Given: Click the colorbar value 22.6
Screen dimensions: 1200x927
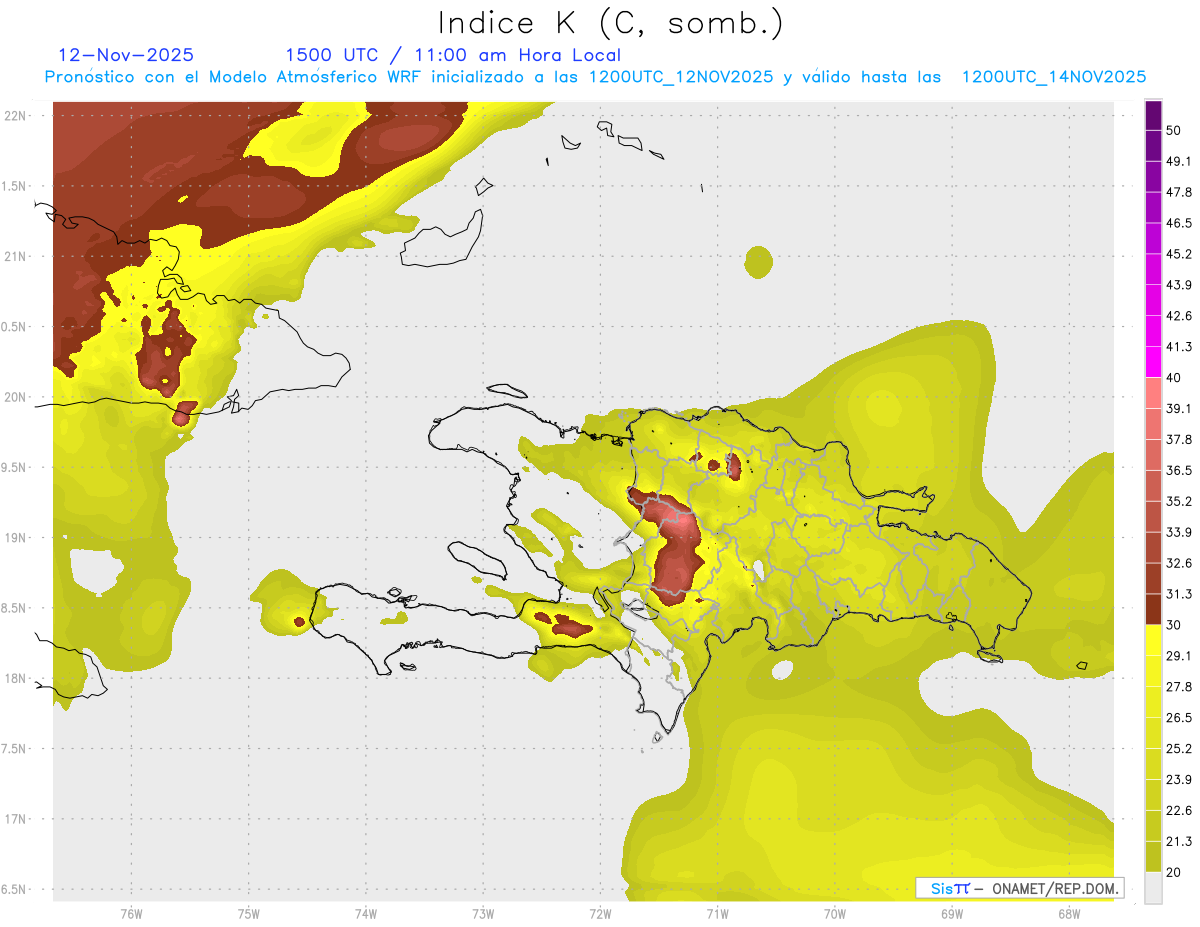Looking at the screenshot, I should tap(1180, 811).
